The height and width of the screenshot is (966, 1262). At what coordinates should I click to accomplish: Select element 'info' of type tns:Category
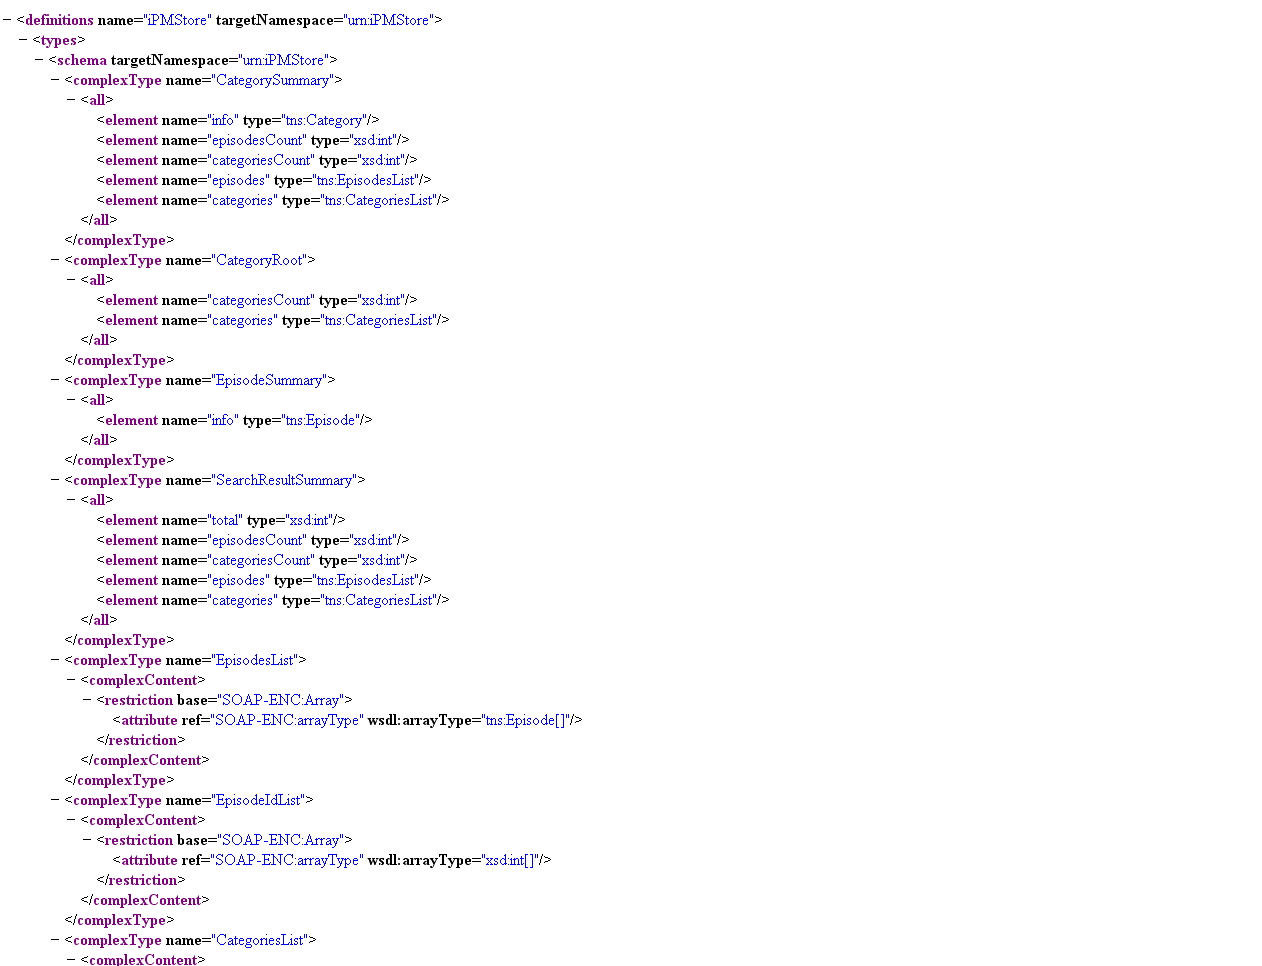(238, 120)
